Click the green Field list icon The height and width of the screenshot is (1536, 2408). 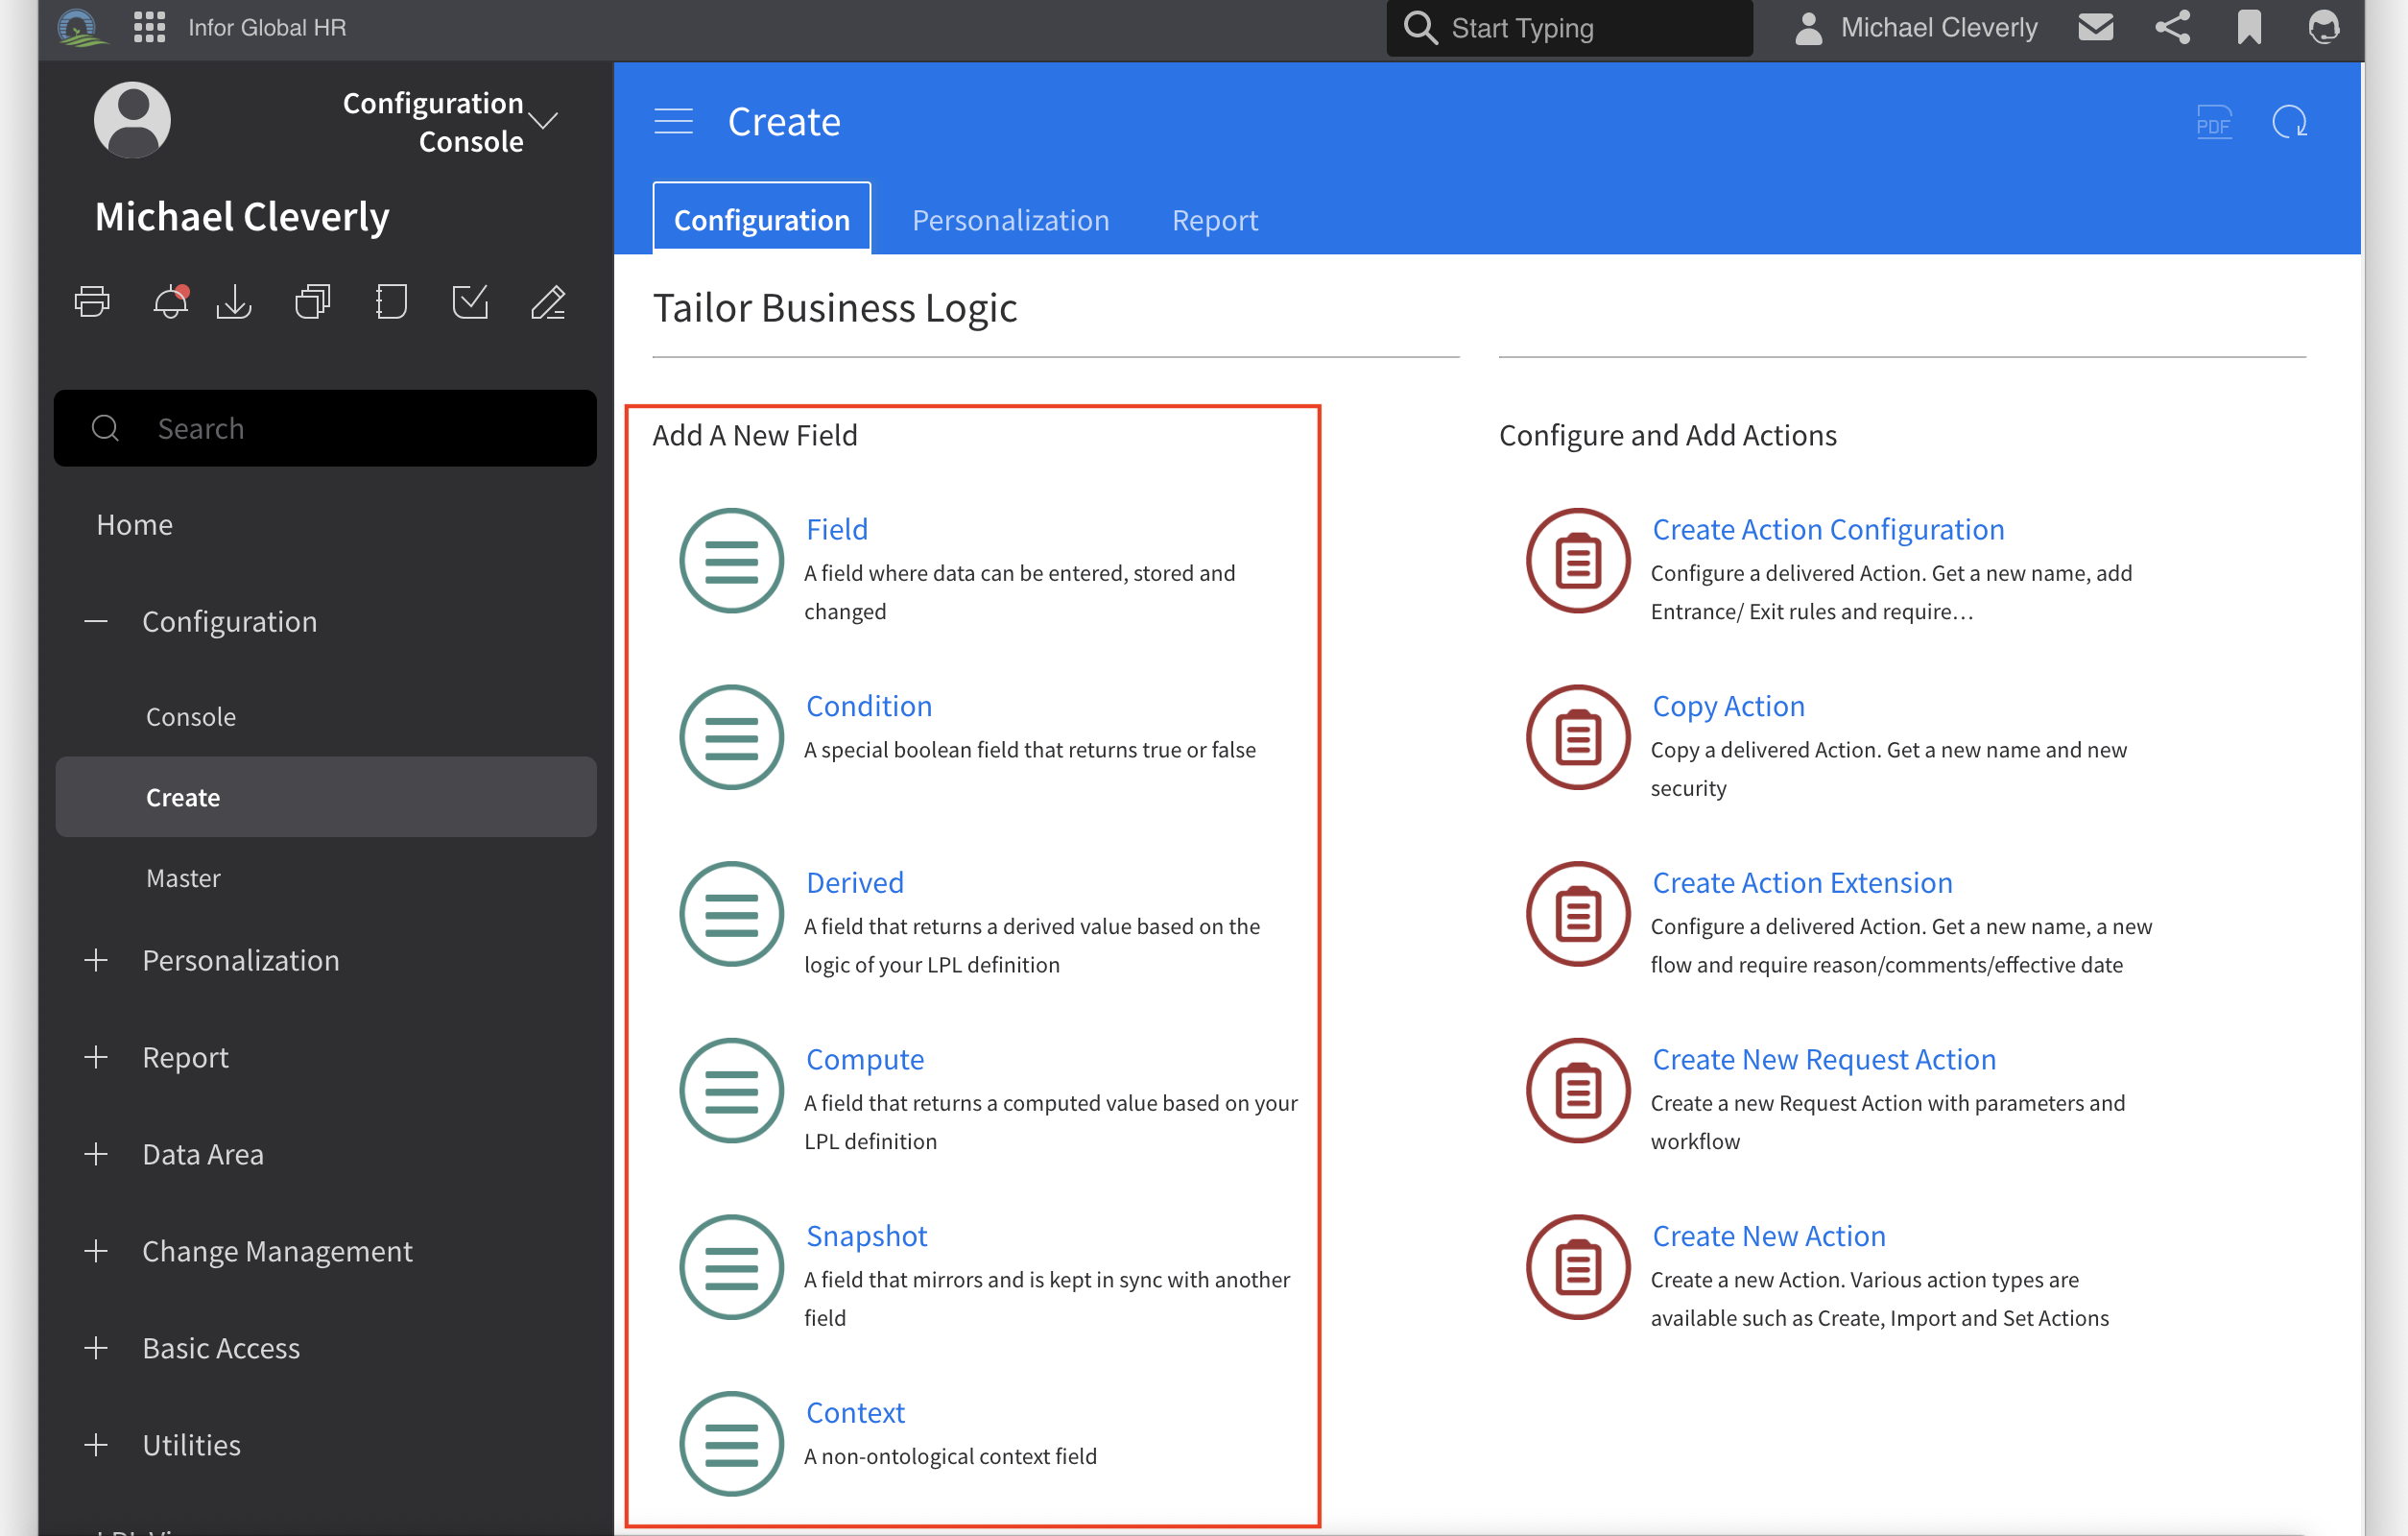731,560
